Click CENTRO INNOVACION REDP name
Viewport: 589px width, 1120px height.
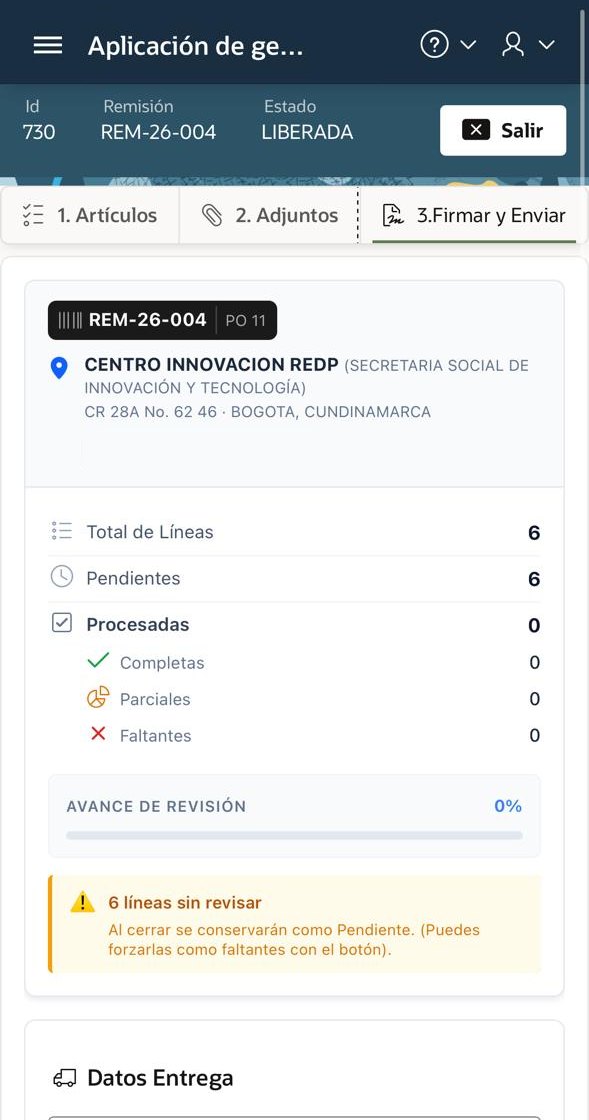[211, 364]
